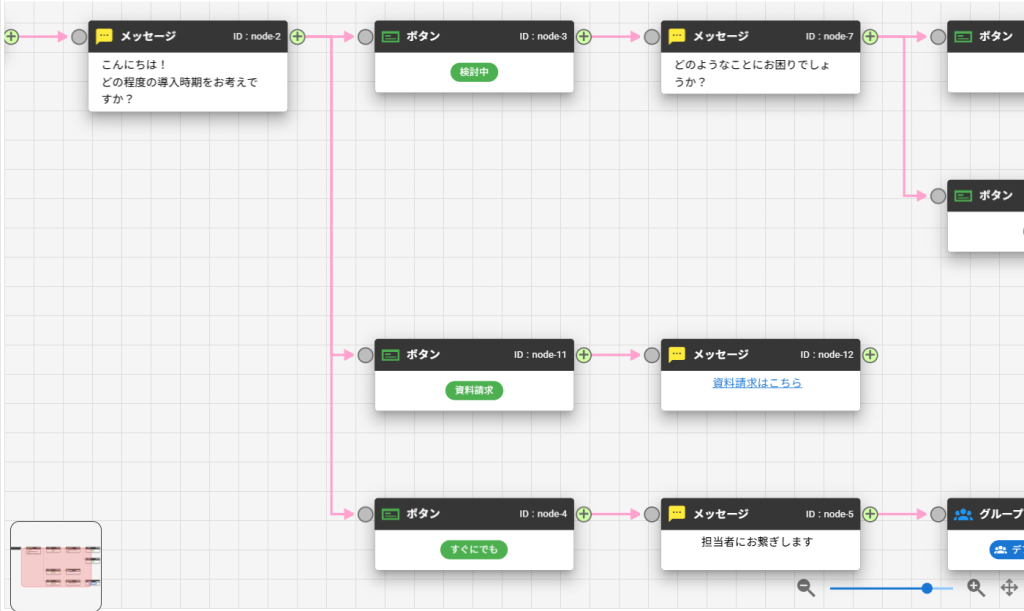Click the どのようなことにお困りでしょうか？ message text
1024x611 pixels.
752,73
